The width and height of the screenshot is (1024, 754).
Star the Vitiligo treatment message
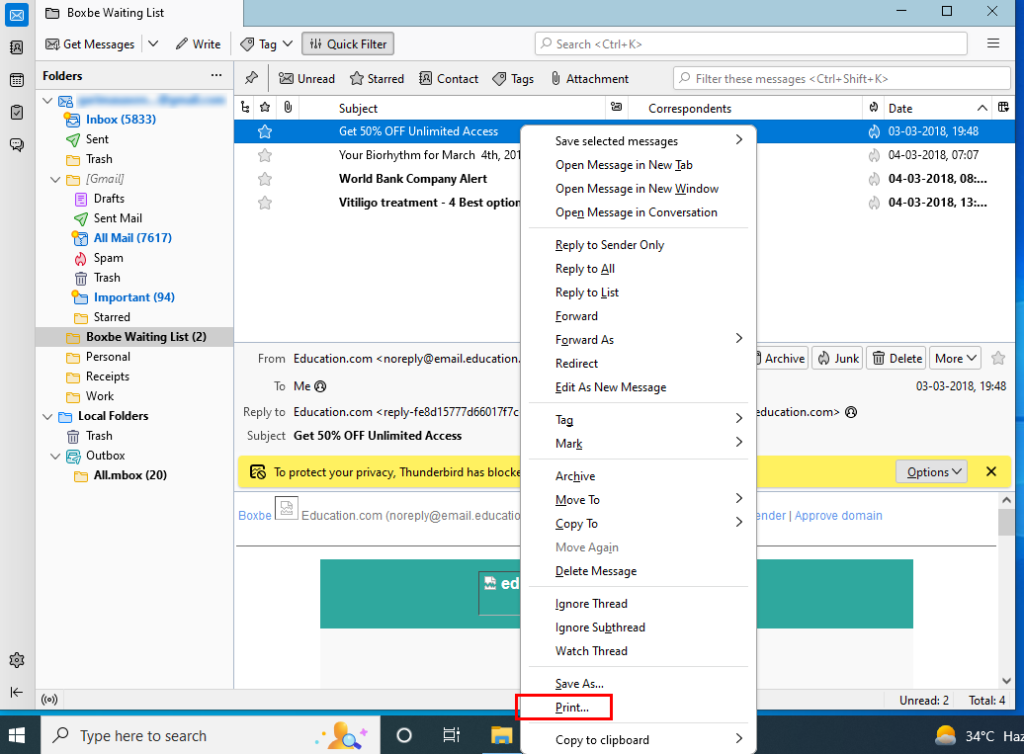[264, 203]
